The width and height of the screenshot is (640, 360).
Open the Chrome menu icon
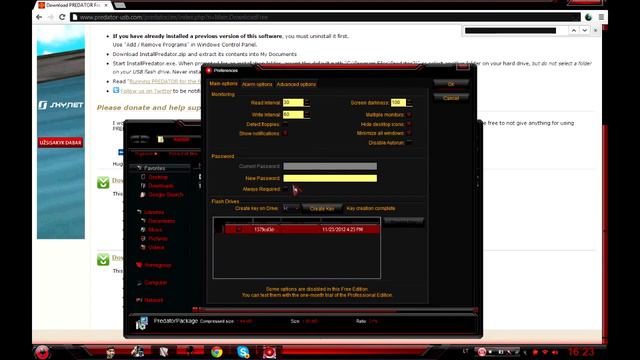(x=601, y=17)
